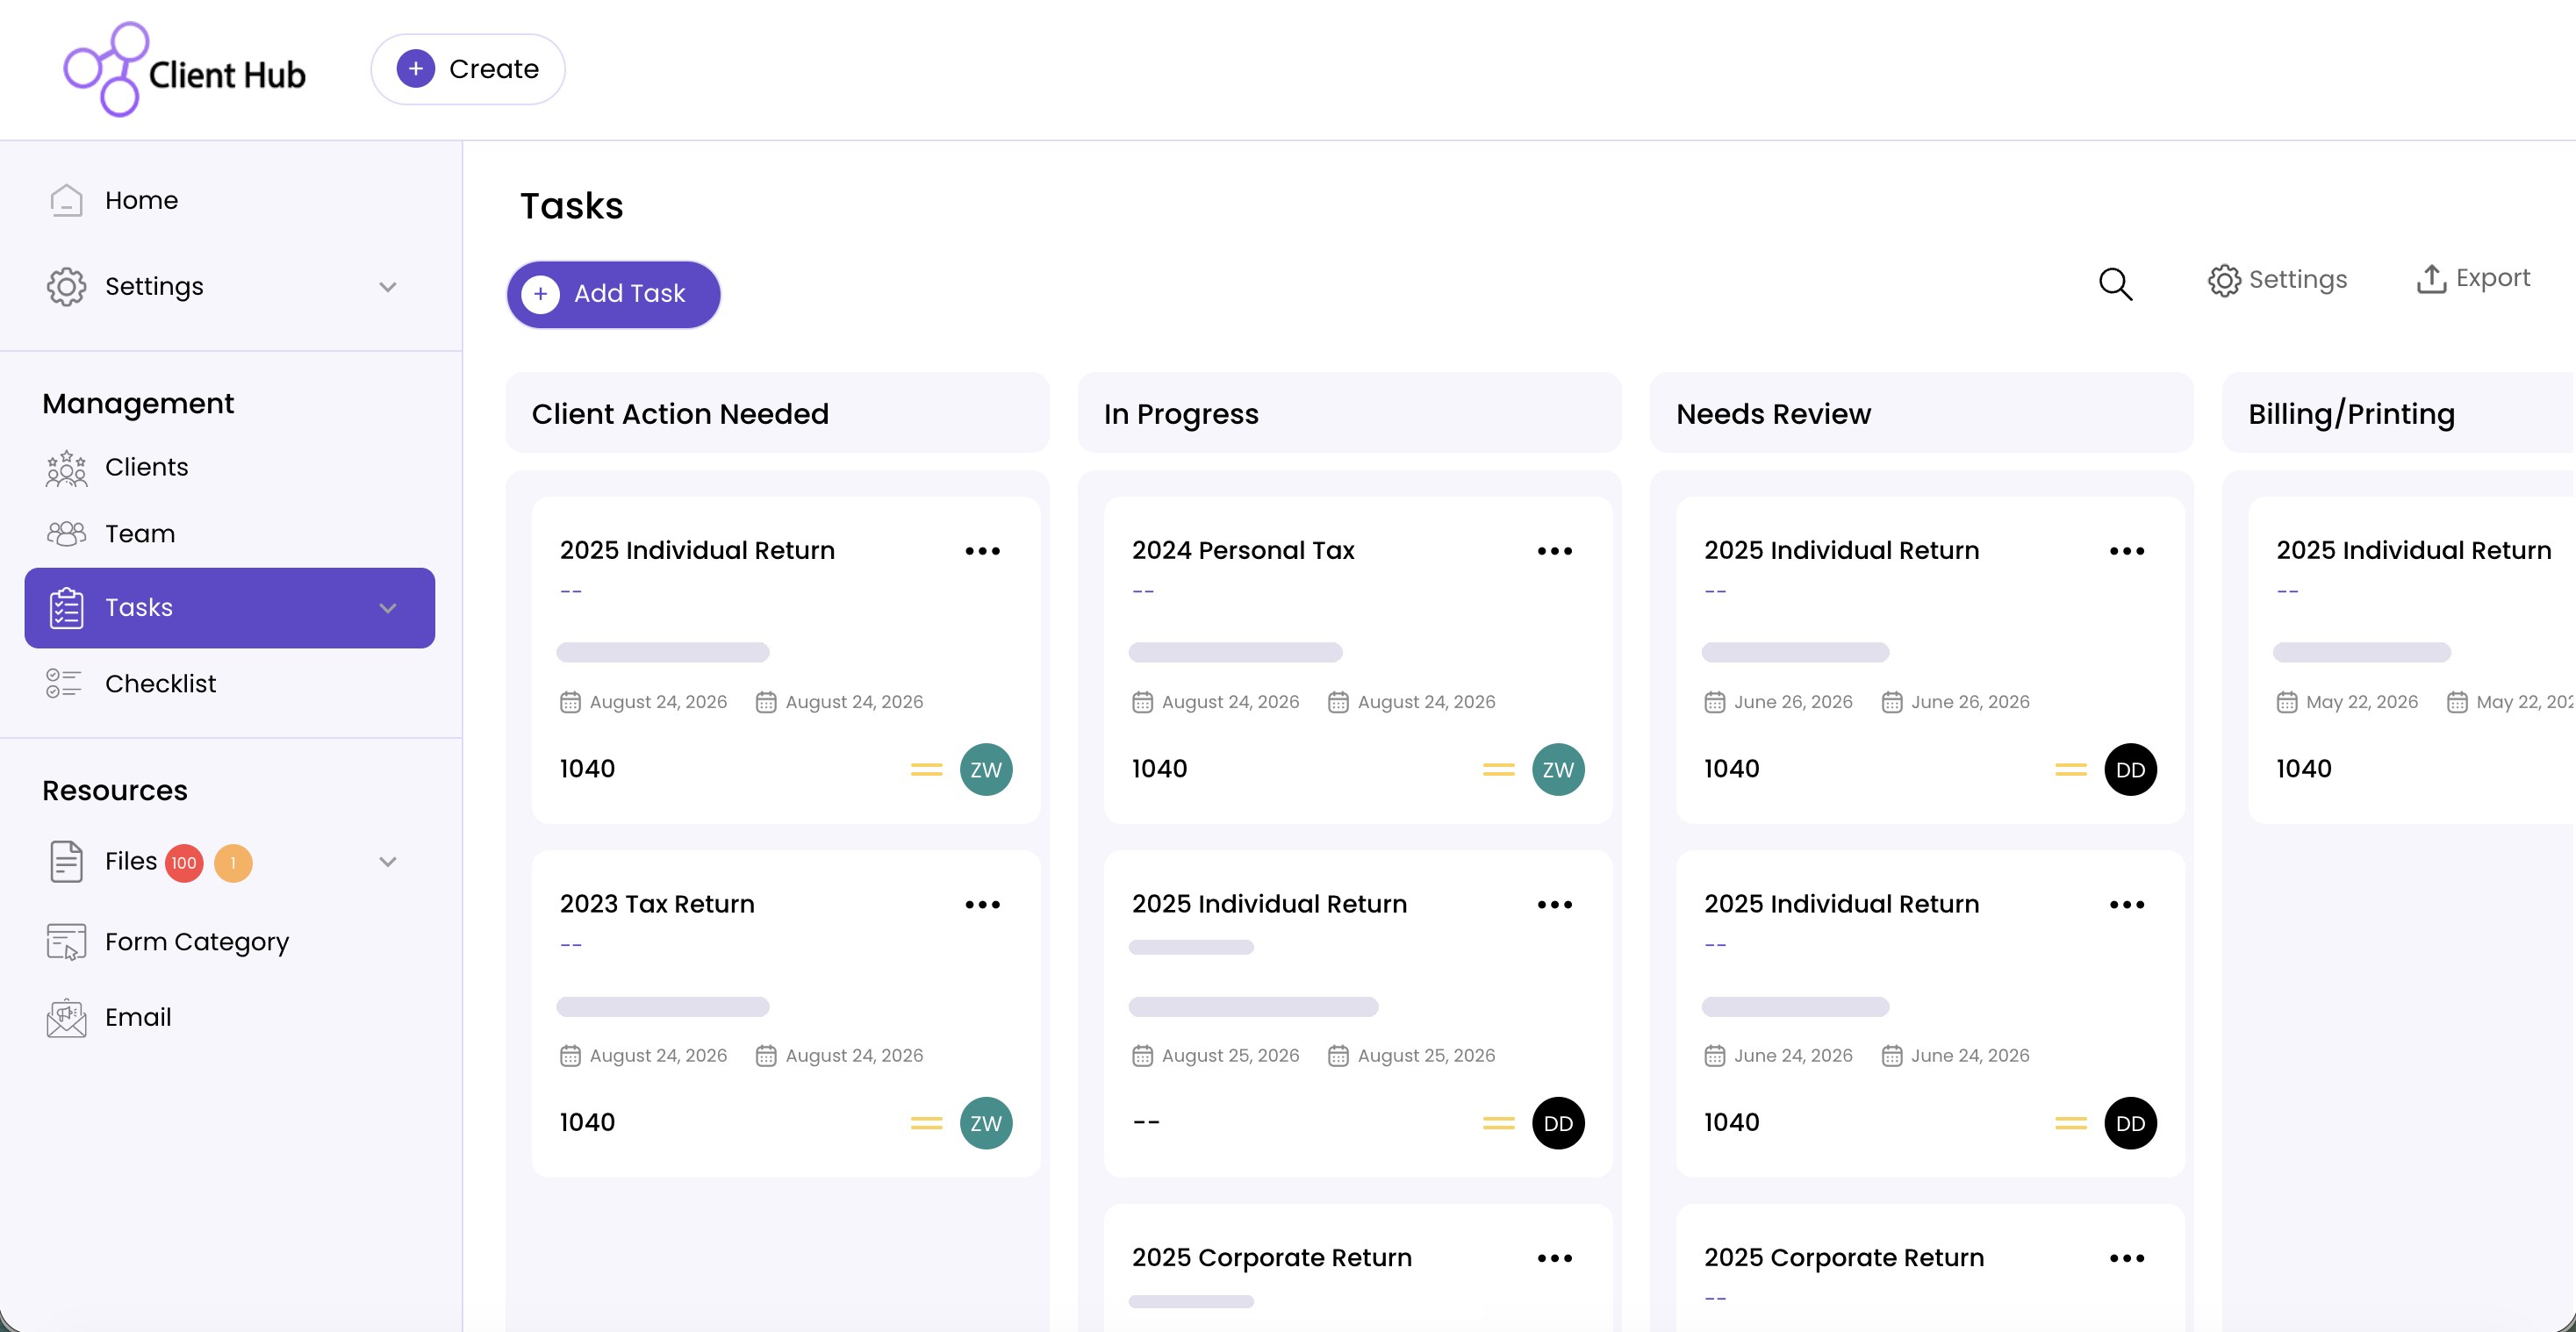Click the ZW avatar on 2024 Personal Tax
2576x1332 pixels.
(1558, 770)
